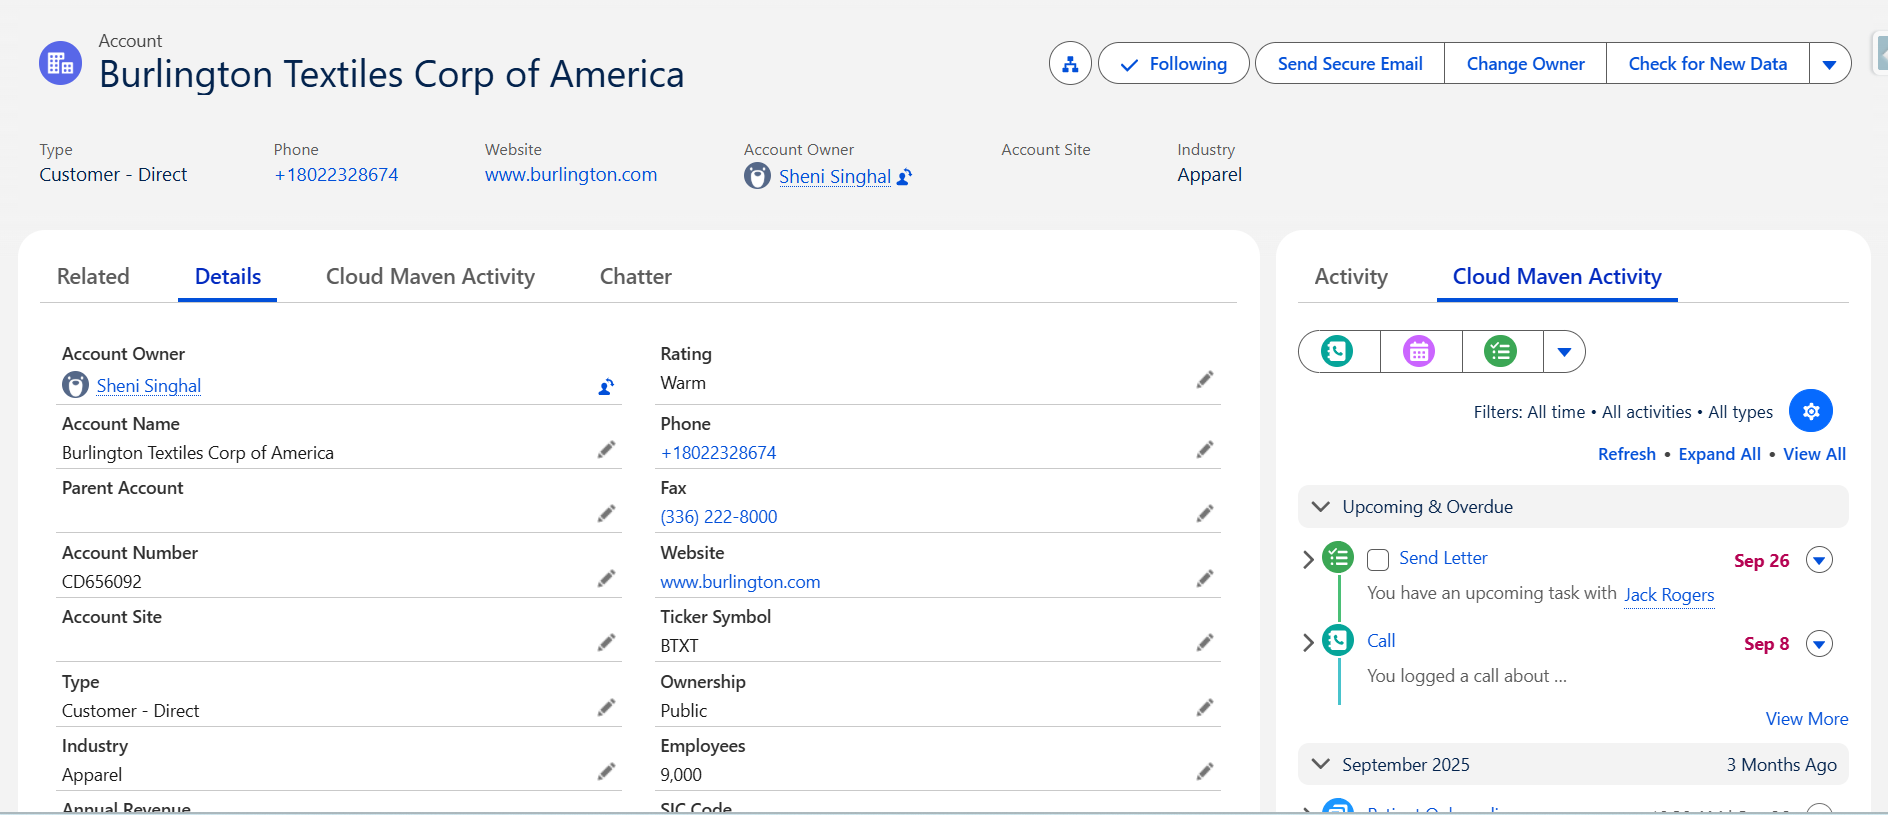Screen dimensions: 1888x815
Task: Dial phone number +18022328674 in header
Action: point(336,175)
